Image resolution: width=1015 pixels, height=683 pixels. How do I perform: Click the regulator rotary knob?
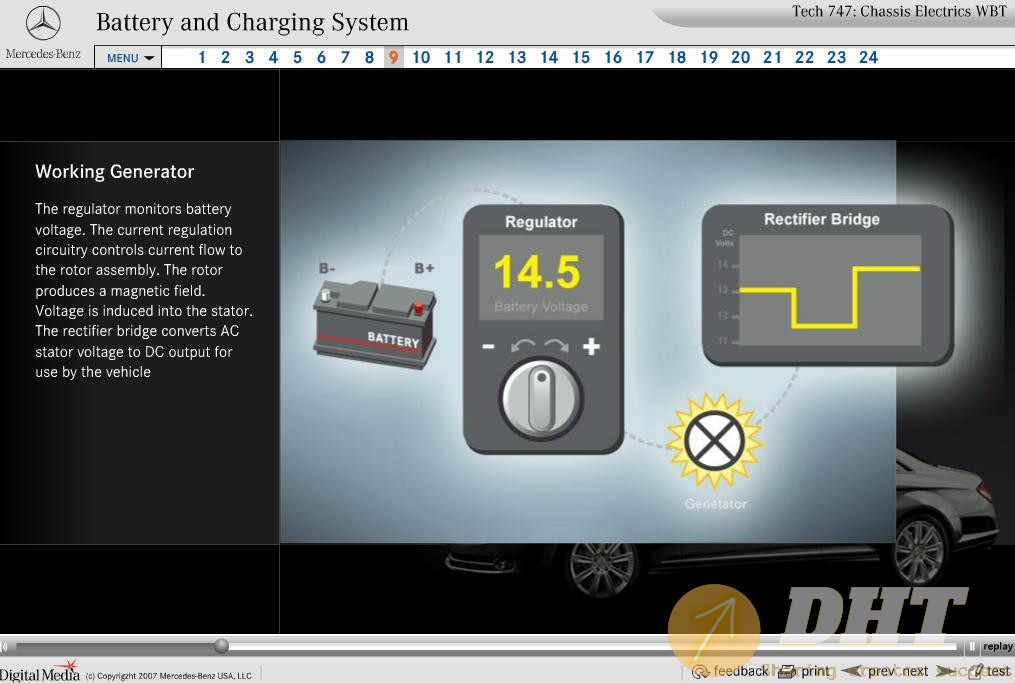point(541,398)
